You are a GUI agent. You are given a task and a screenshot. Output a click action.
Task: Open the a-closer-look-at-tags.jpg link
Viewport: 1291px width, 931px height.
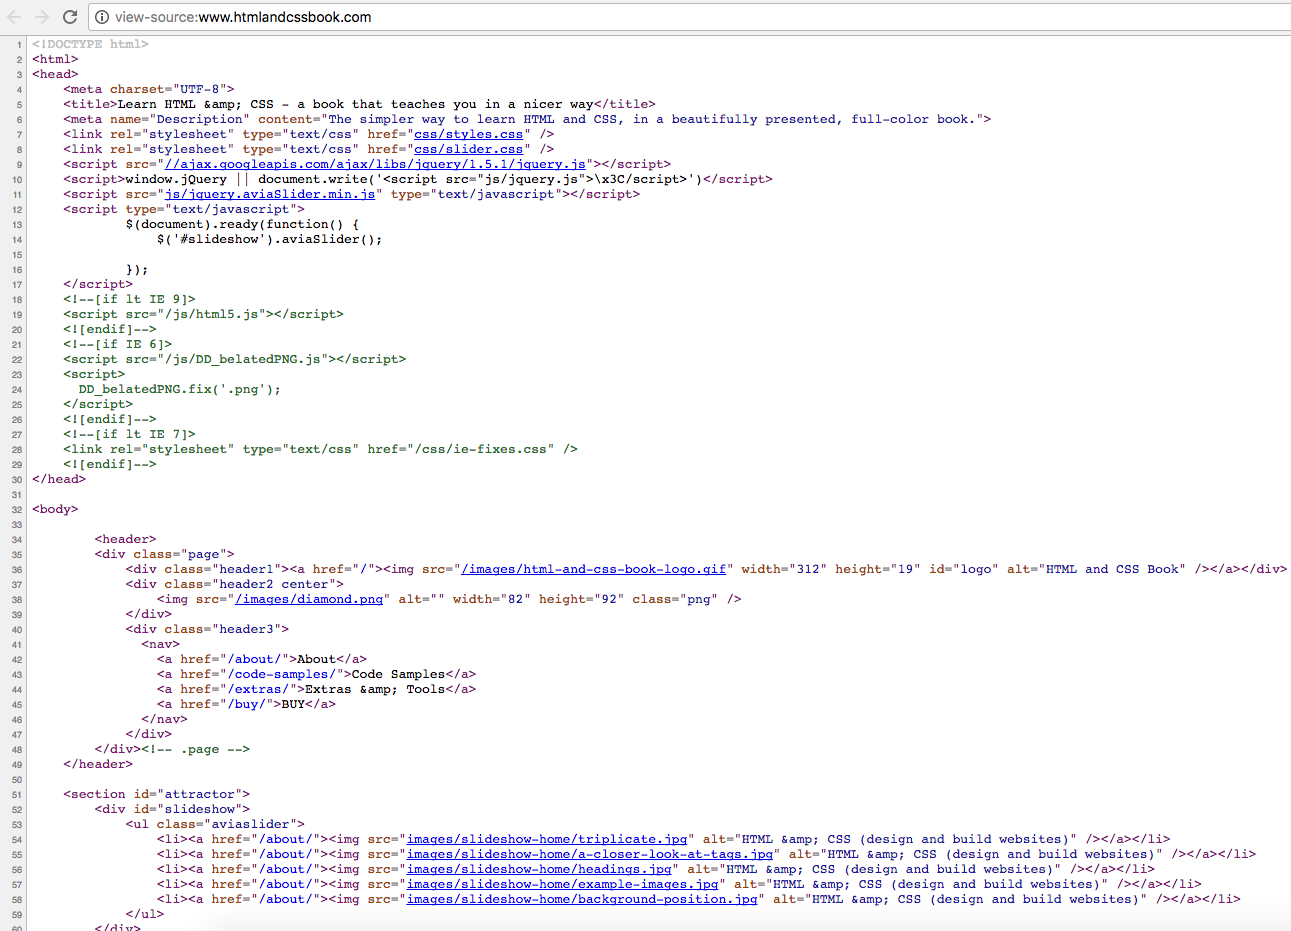coord(590,854)
